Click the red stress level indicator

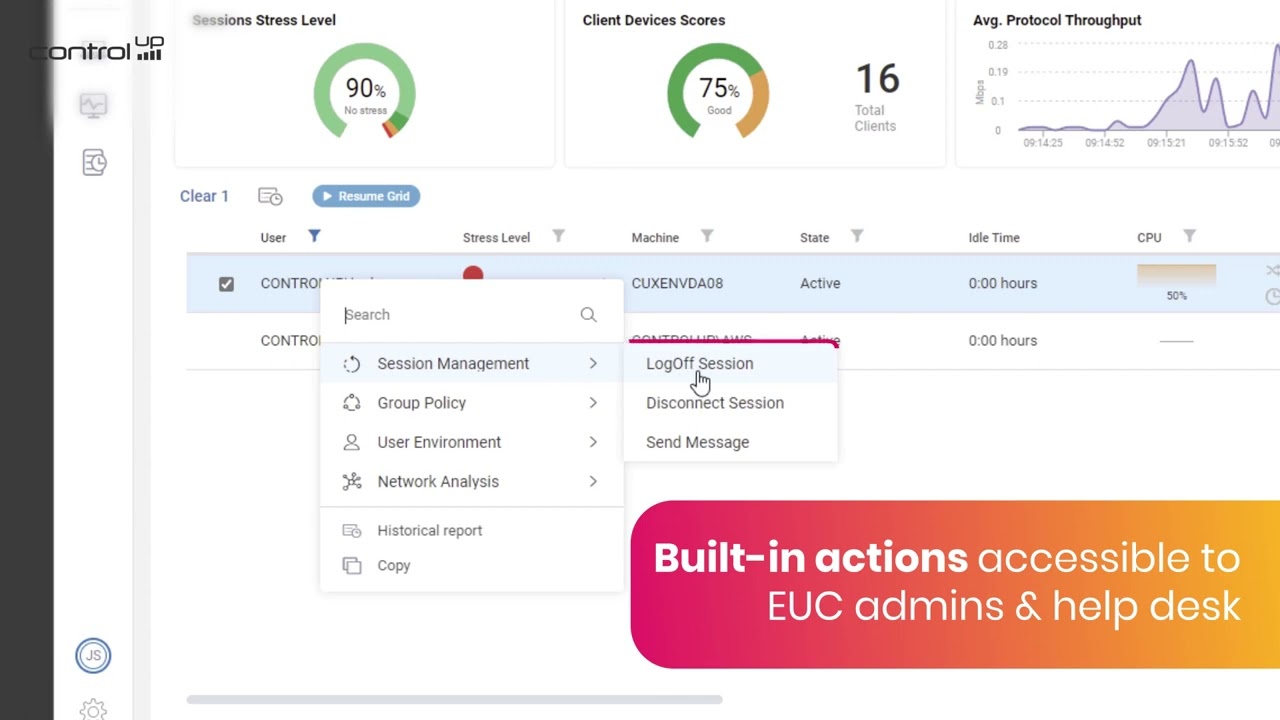click(473, 274)
